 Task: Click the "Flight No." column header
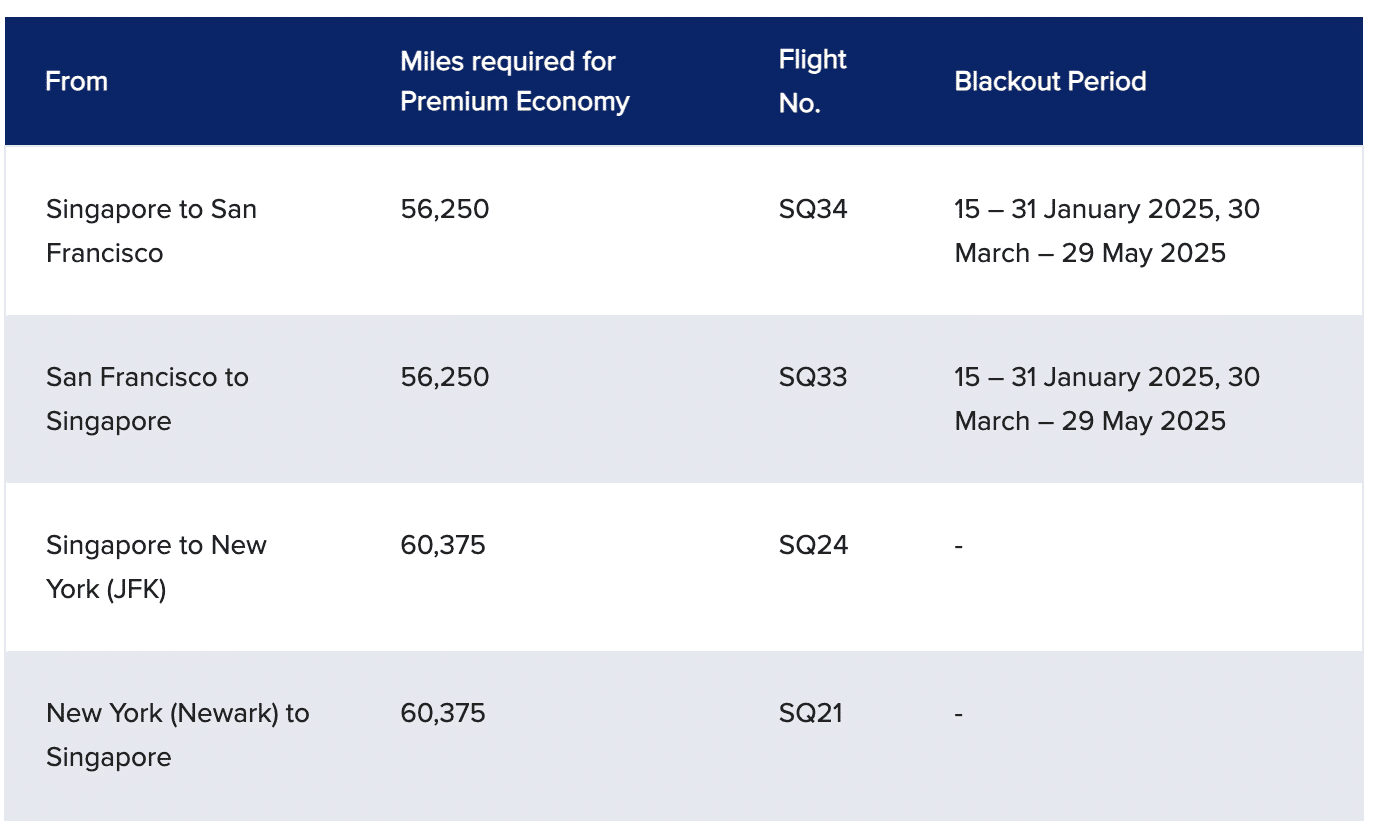pos(813,81)
